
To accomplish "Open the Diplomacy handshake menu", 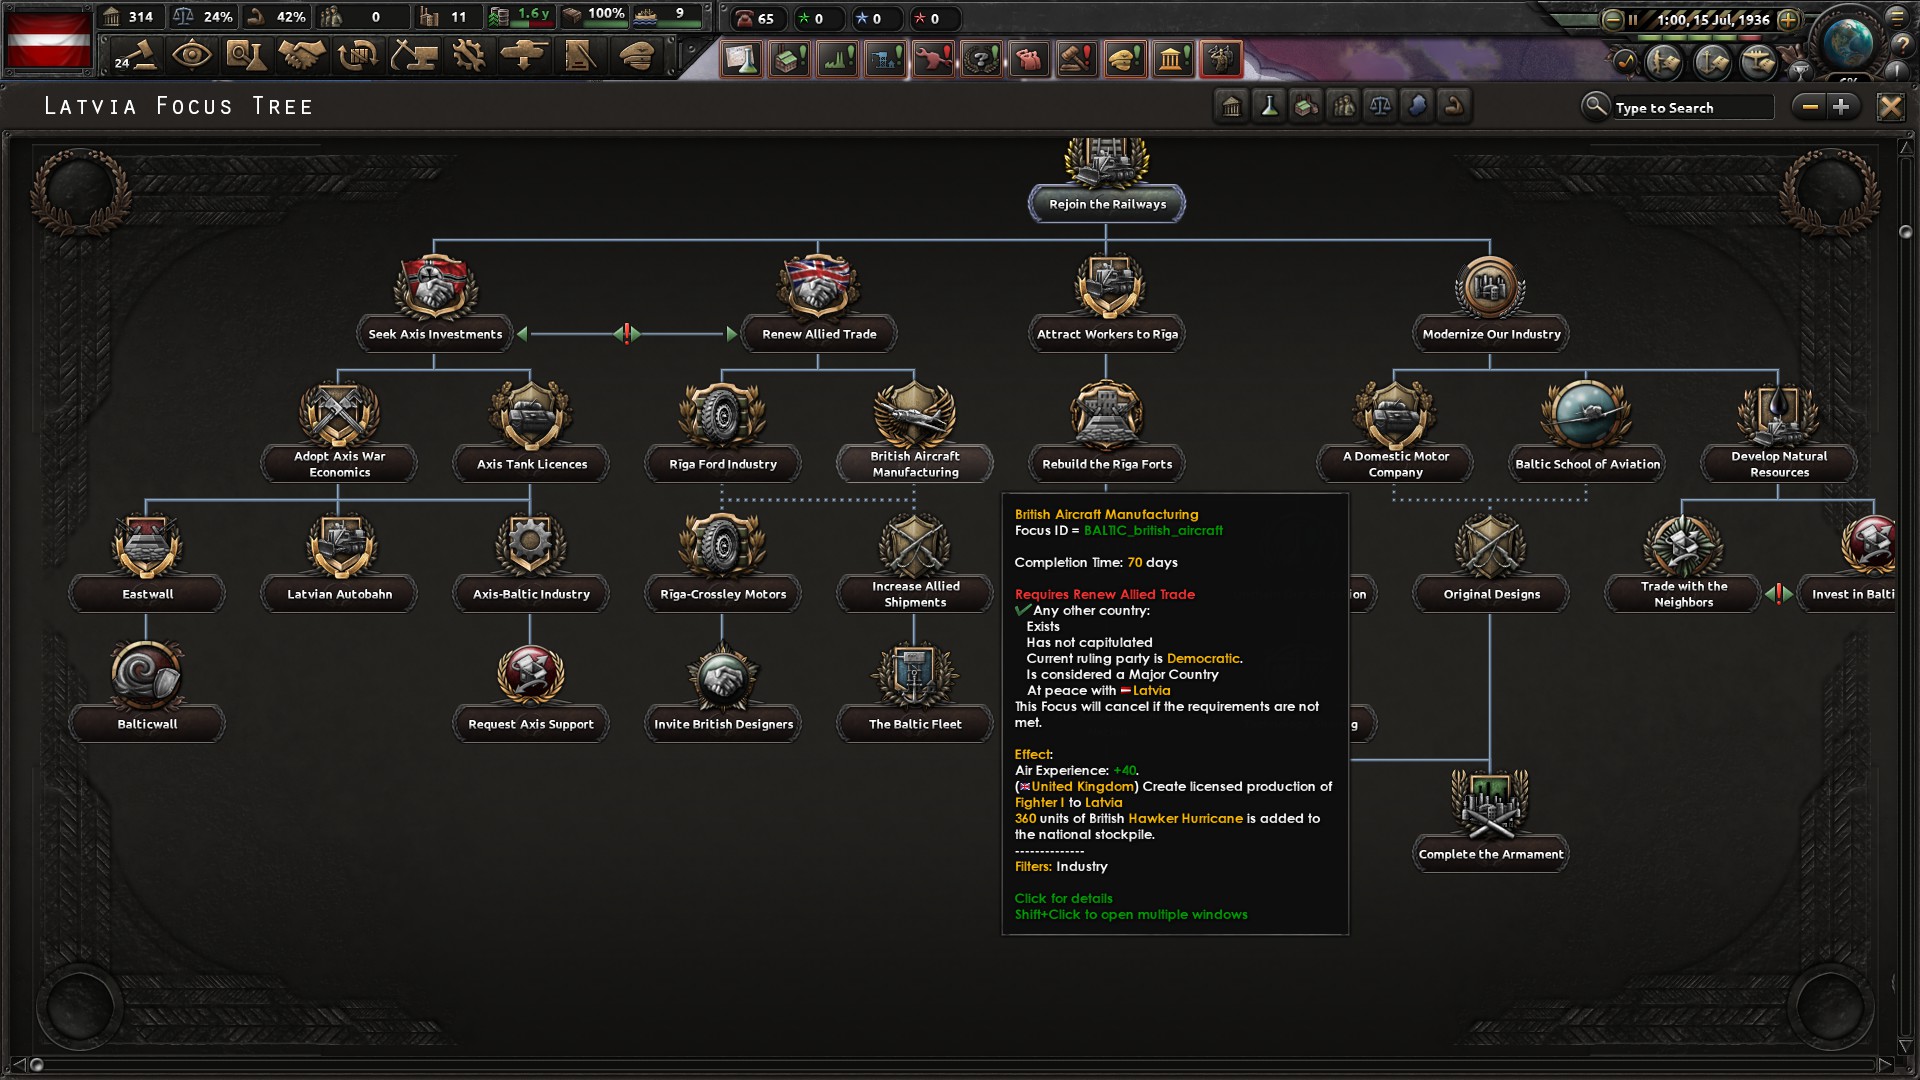I will (301, 55).
